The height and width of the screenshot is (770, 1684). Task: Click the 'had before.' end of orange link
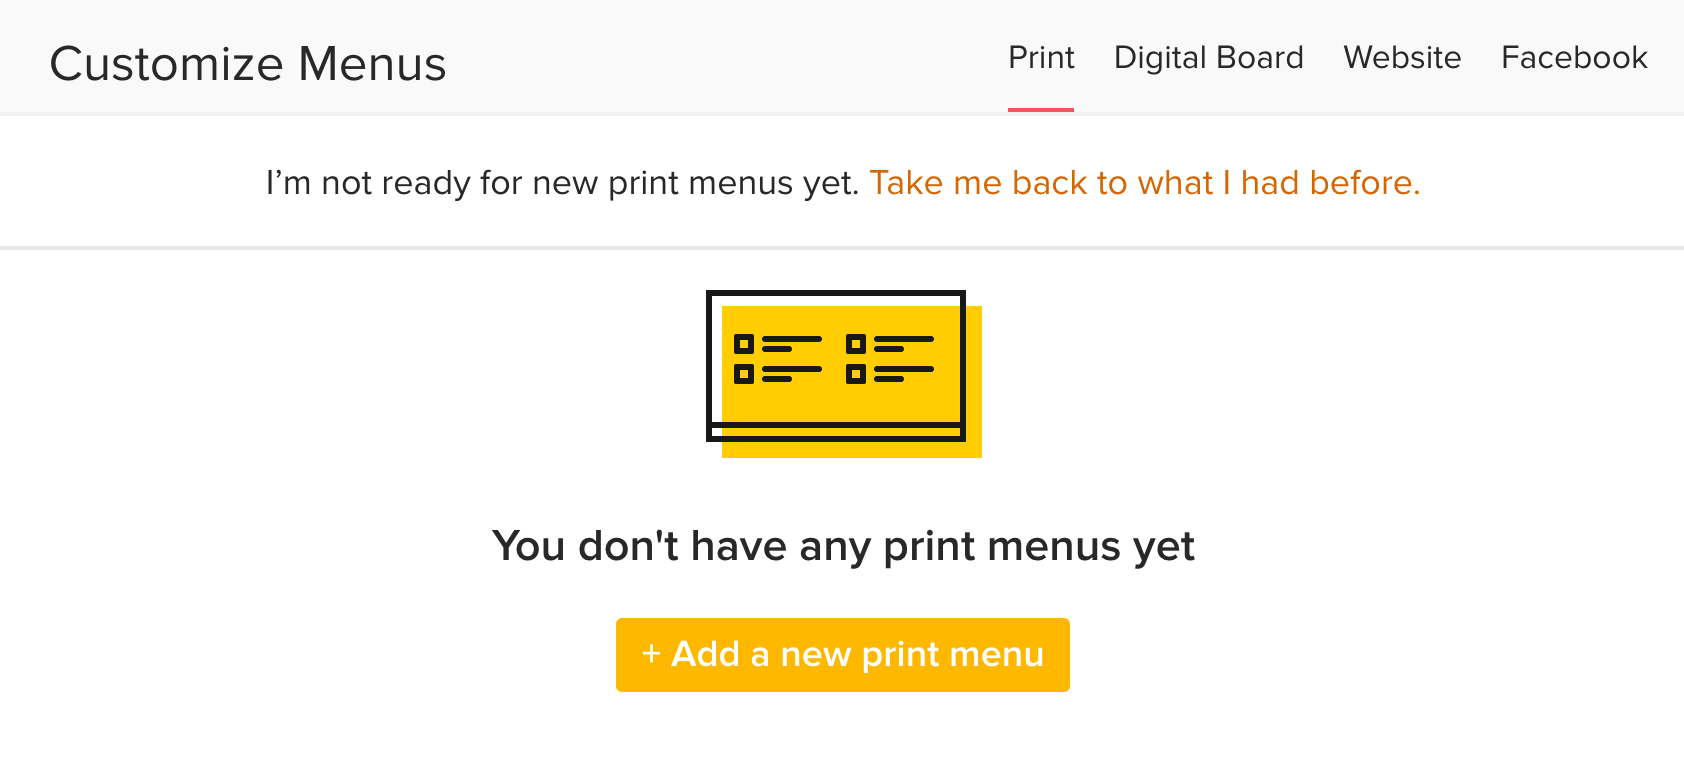pos(1331,183)
